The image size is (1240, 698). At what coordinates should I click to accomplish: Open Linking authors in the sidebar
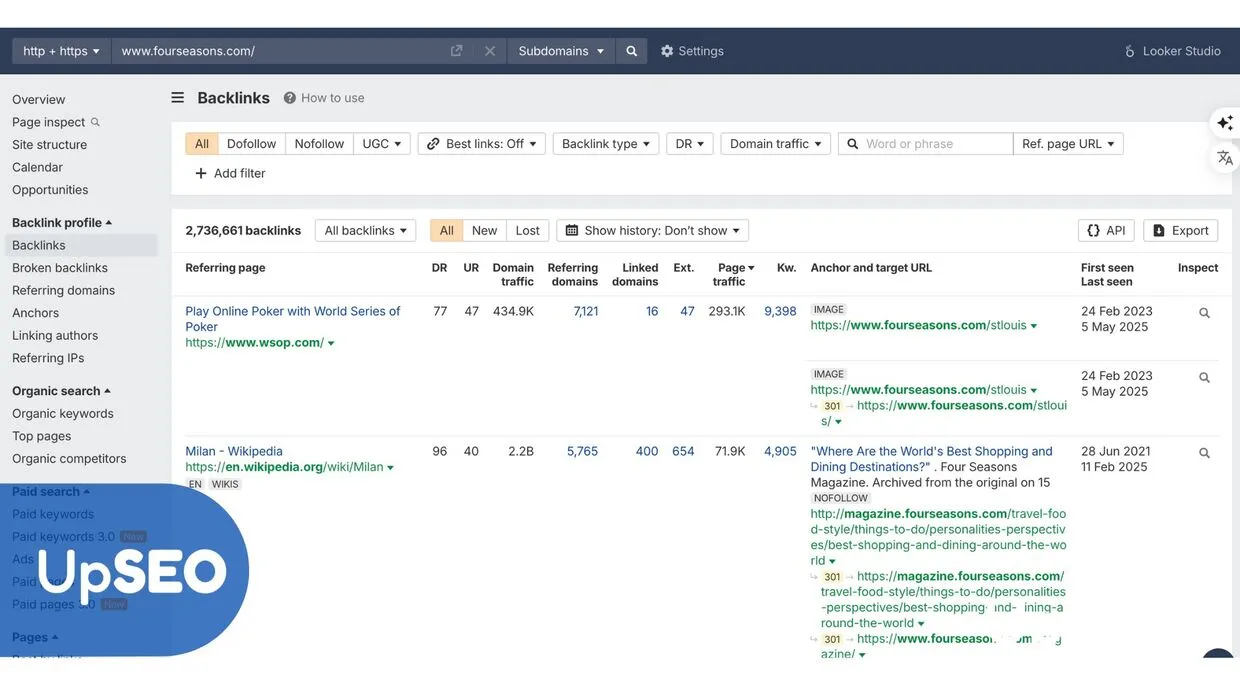(55, 335)
